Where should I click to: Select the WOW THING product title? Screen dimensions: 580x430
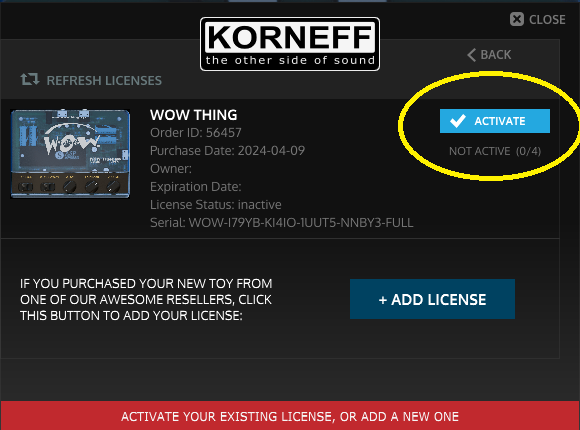[193, 115]
